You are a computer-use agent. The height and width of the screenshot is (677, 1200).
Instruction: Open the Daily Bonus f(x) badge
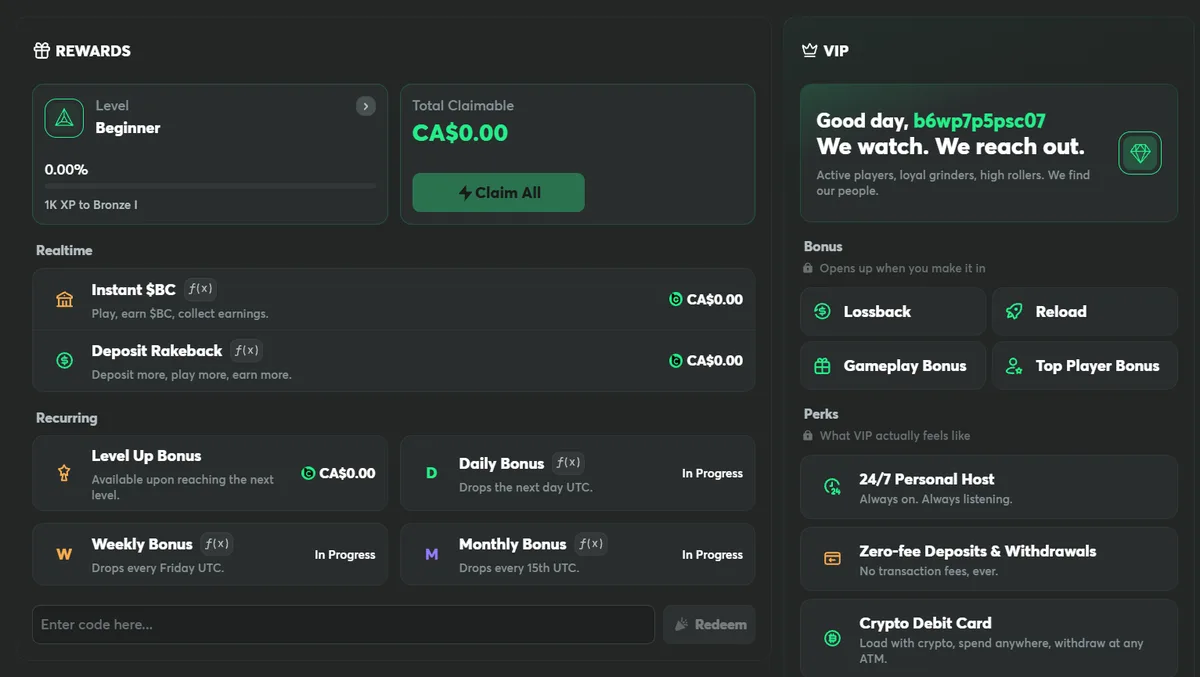[568, 463]
